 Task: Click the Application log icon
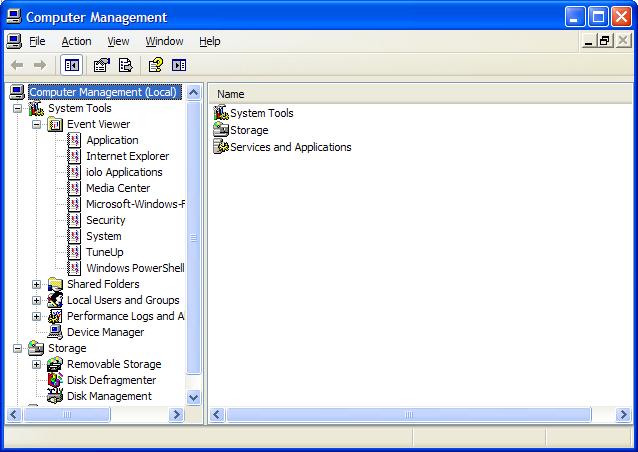coord(74,140)
